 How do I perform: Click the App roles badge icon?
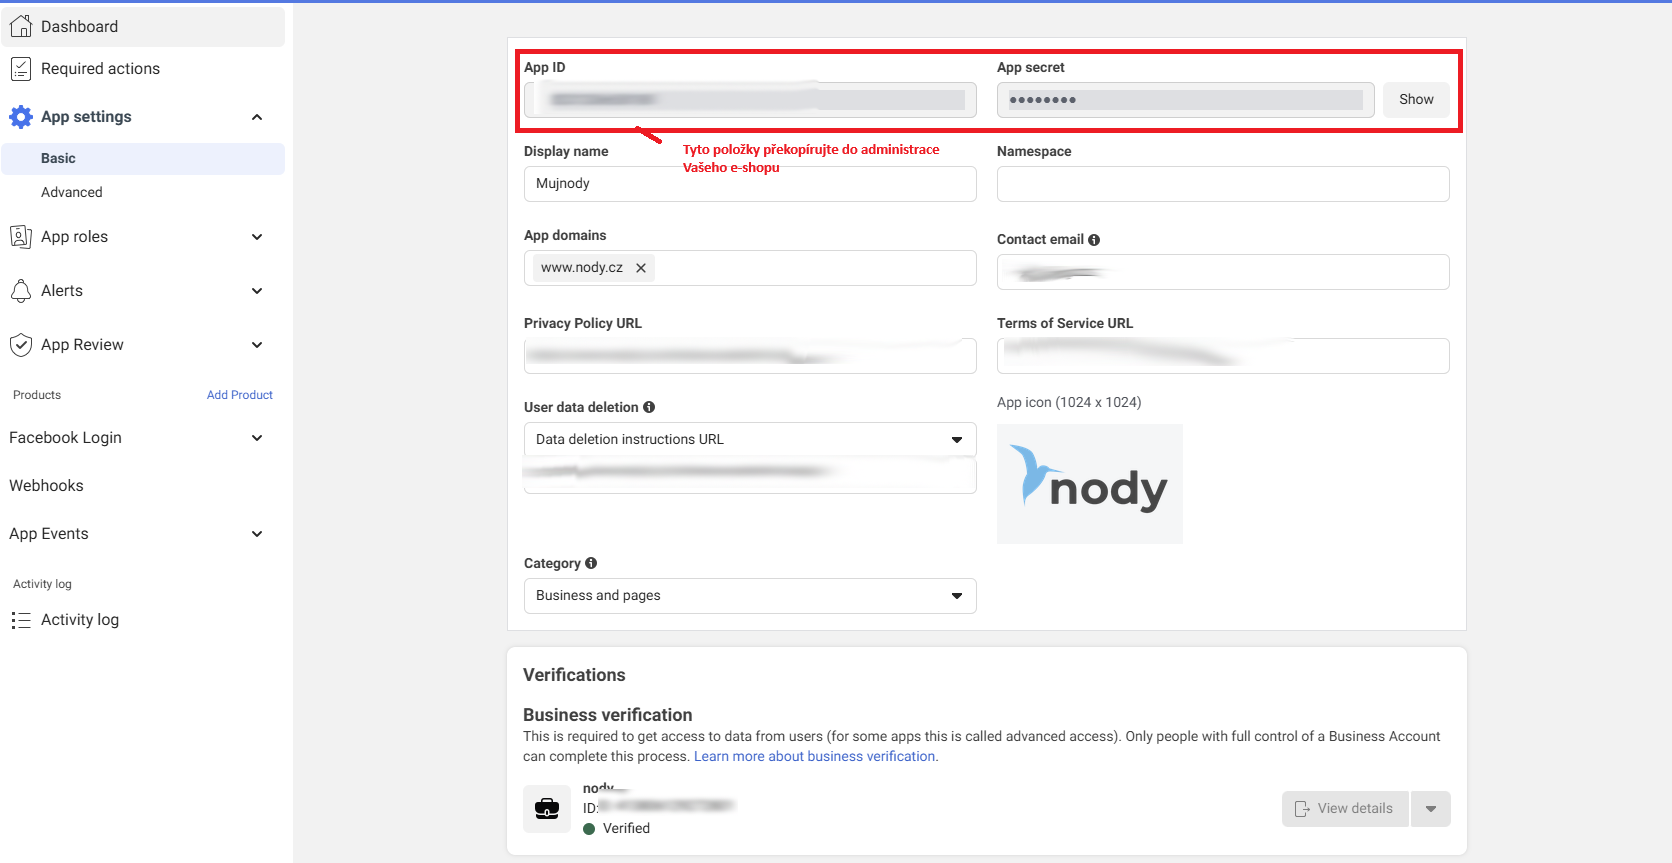pyautogui.click(x=21, y=237)
